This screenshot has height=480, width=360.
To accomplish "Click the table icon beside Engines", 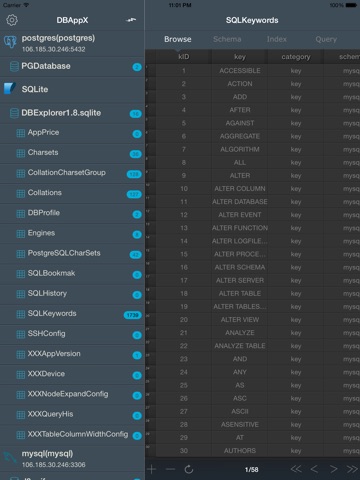I will click(21, 234).
